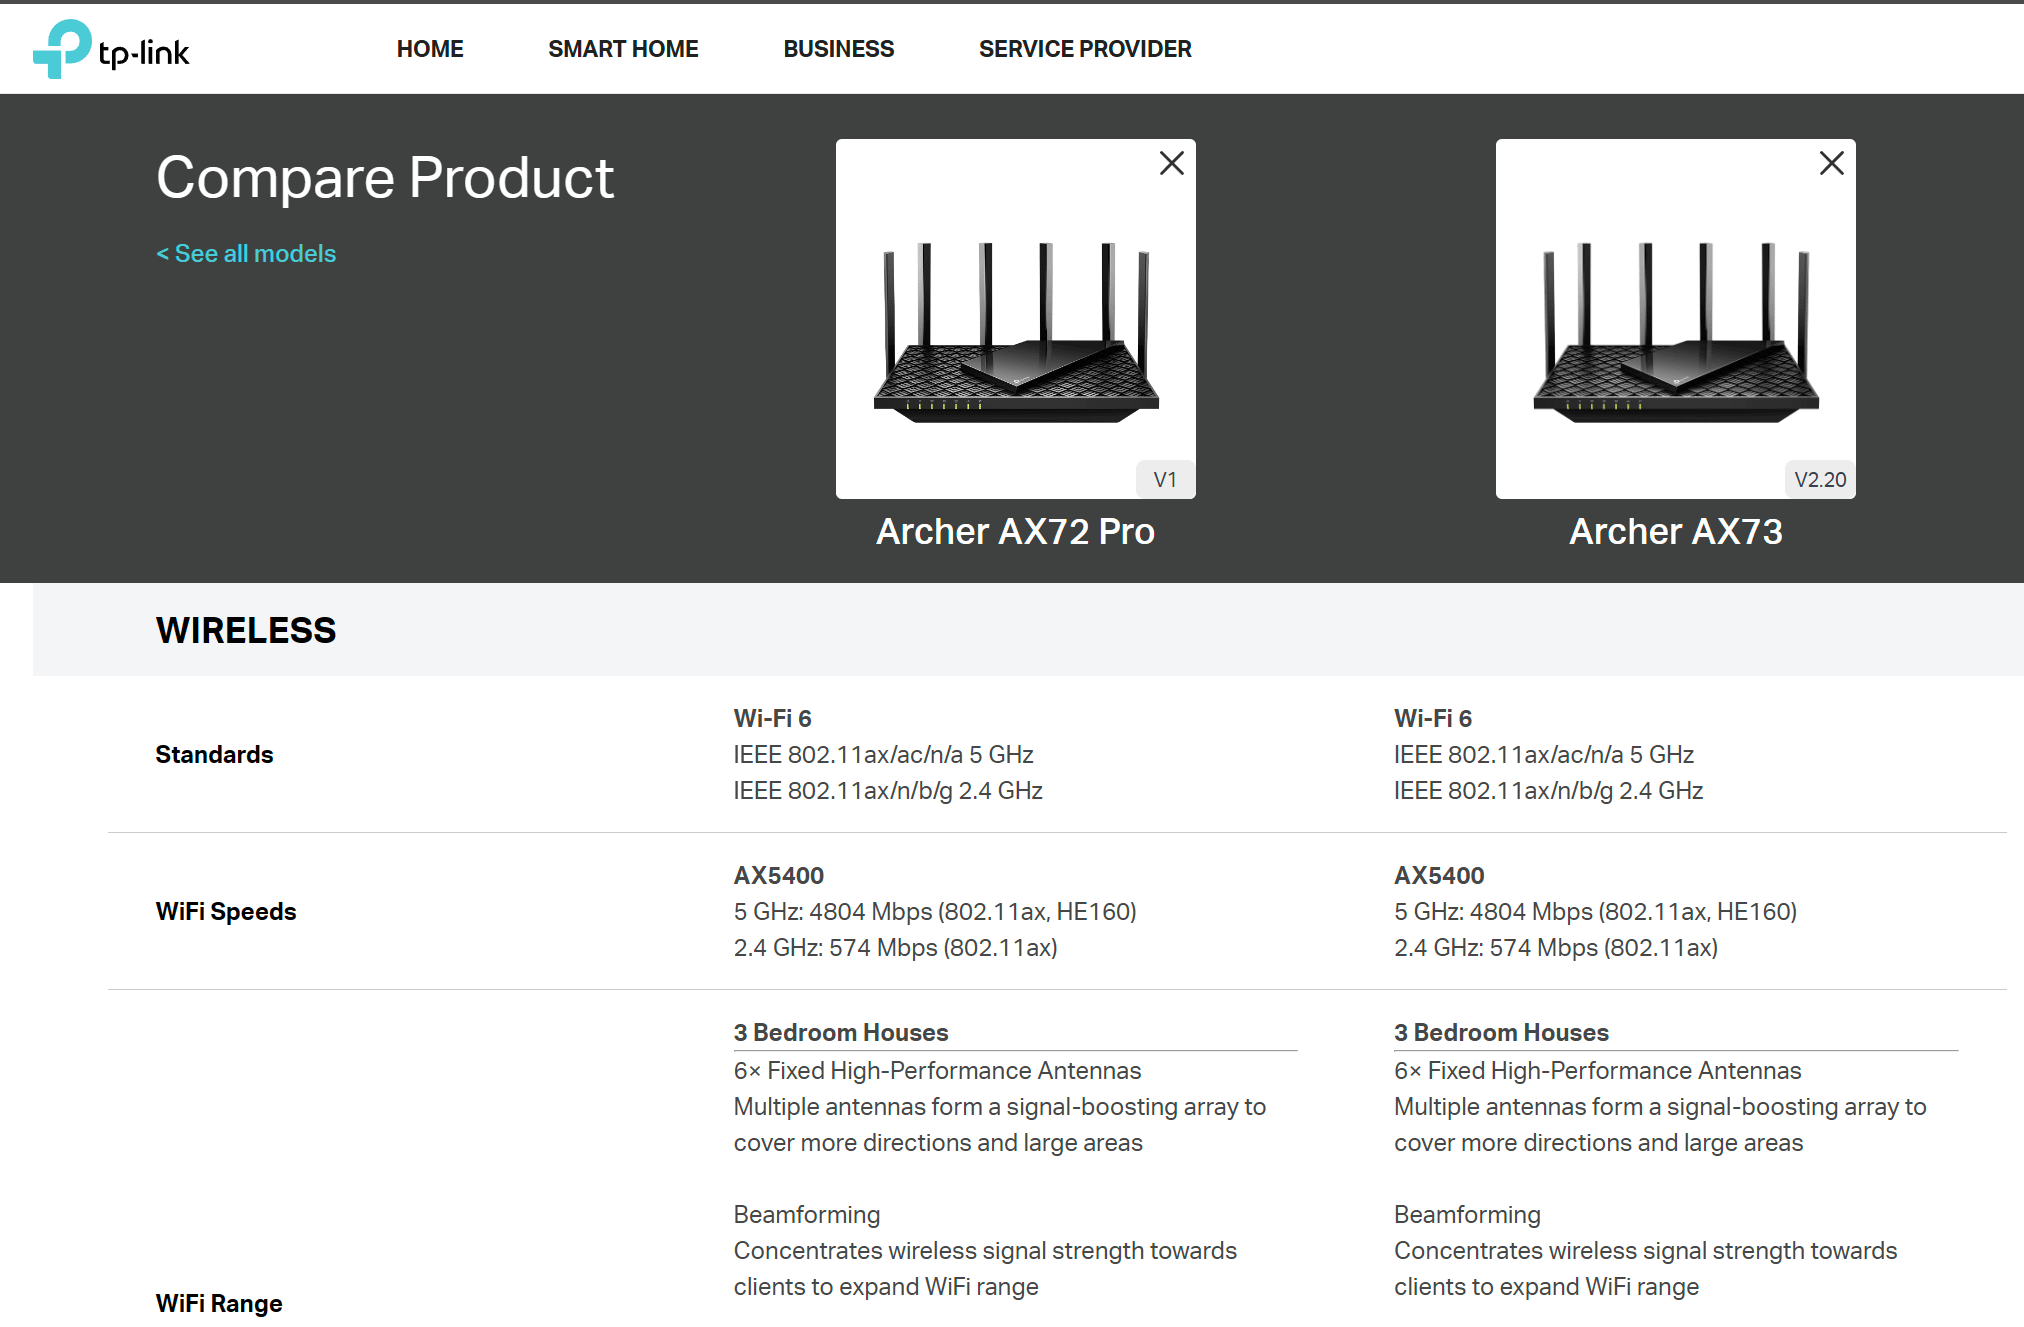Image resolution: width=2024 pixels, height=1327 pixels.
Task: Click the Archer AX73 router image
Action: [x=1676, y=333]
